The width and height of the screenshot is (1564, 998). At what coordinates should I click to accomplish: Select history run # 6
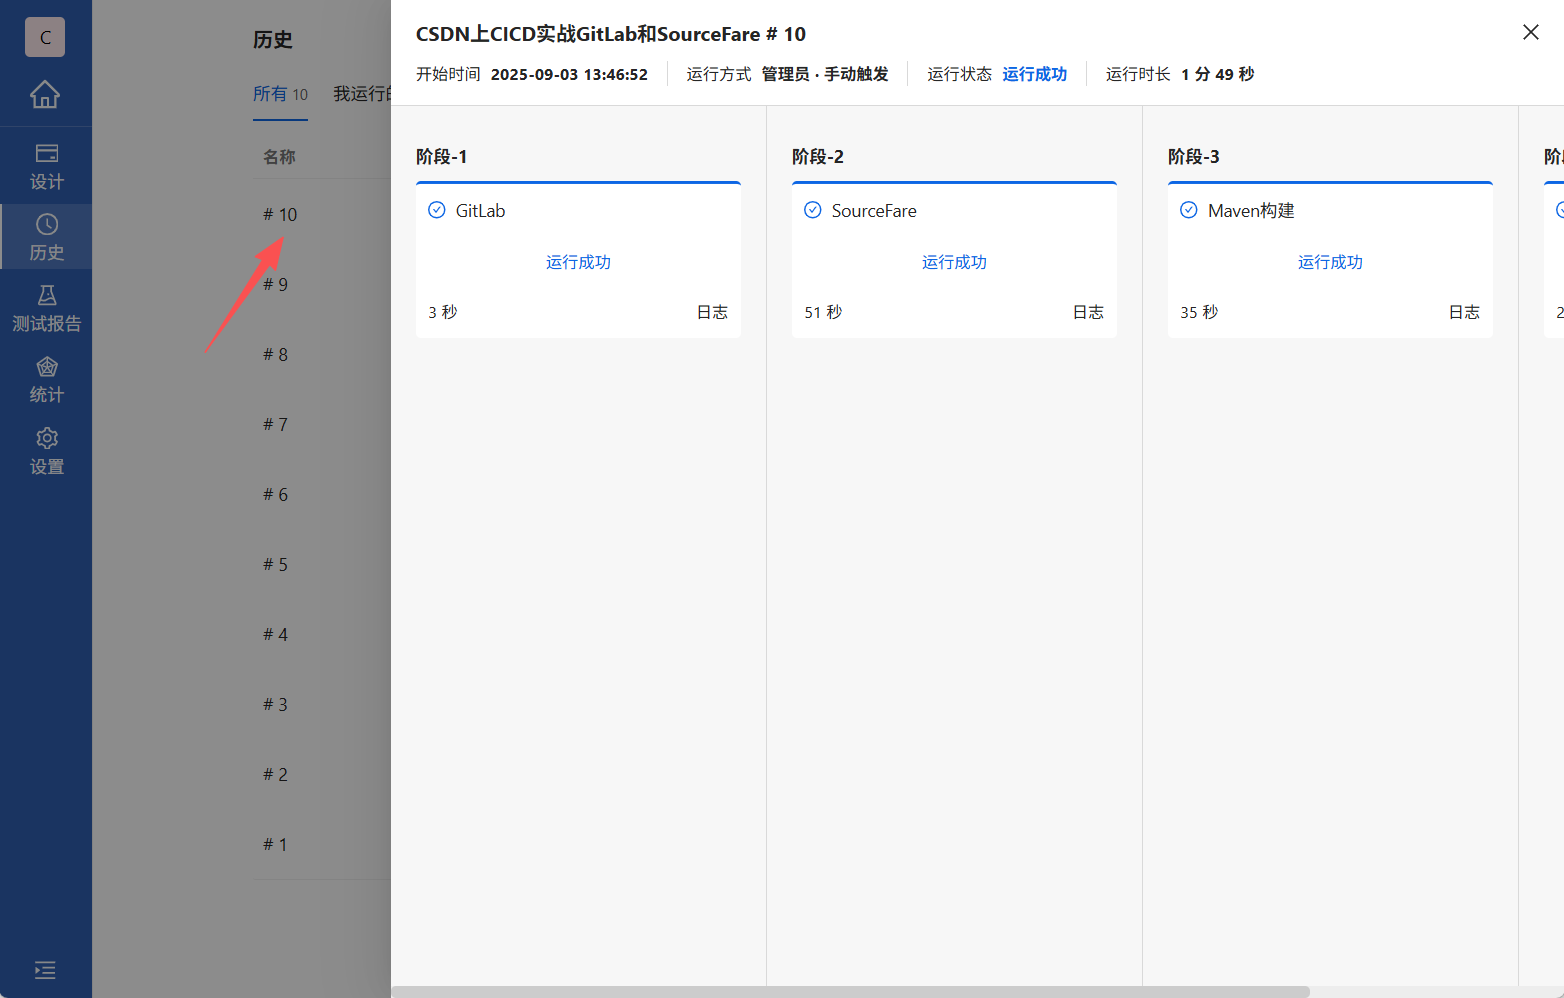click(x=275, y=495)
